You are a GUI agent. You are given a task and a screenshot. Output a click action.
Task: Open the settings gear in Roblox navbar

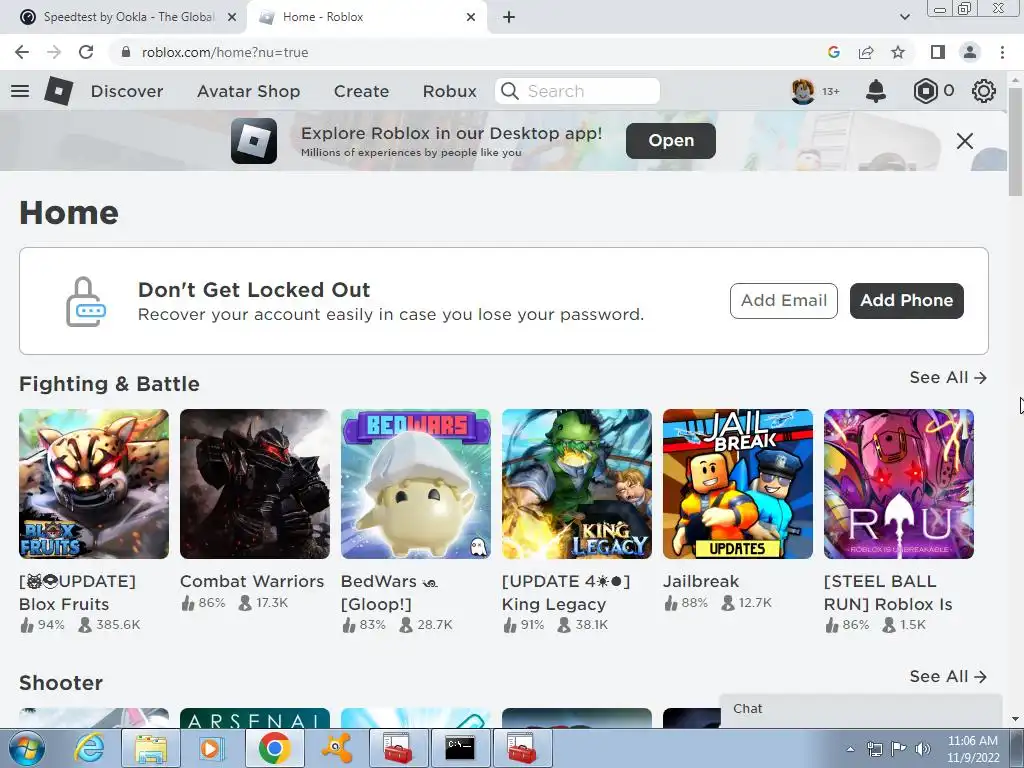click(x=984, y=91)
